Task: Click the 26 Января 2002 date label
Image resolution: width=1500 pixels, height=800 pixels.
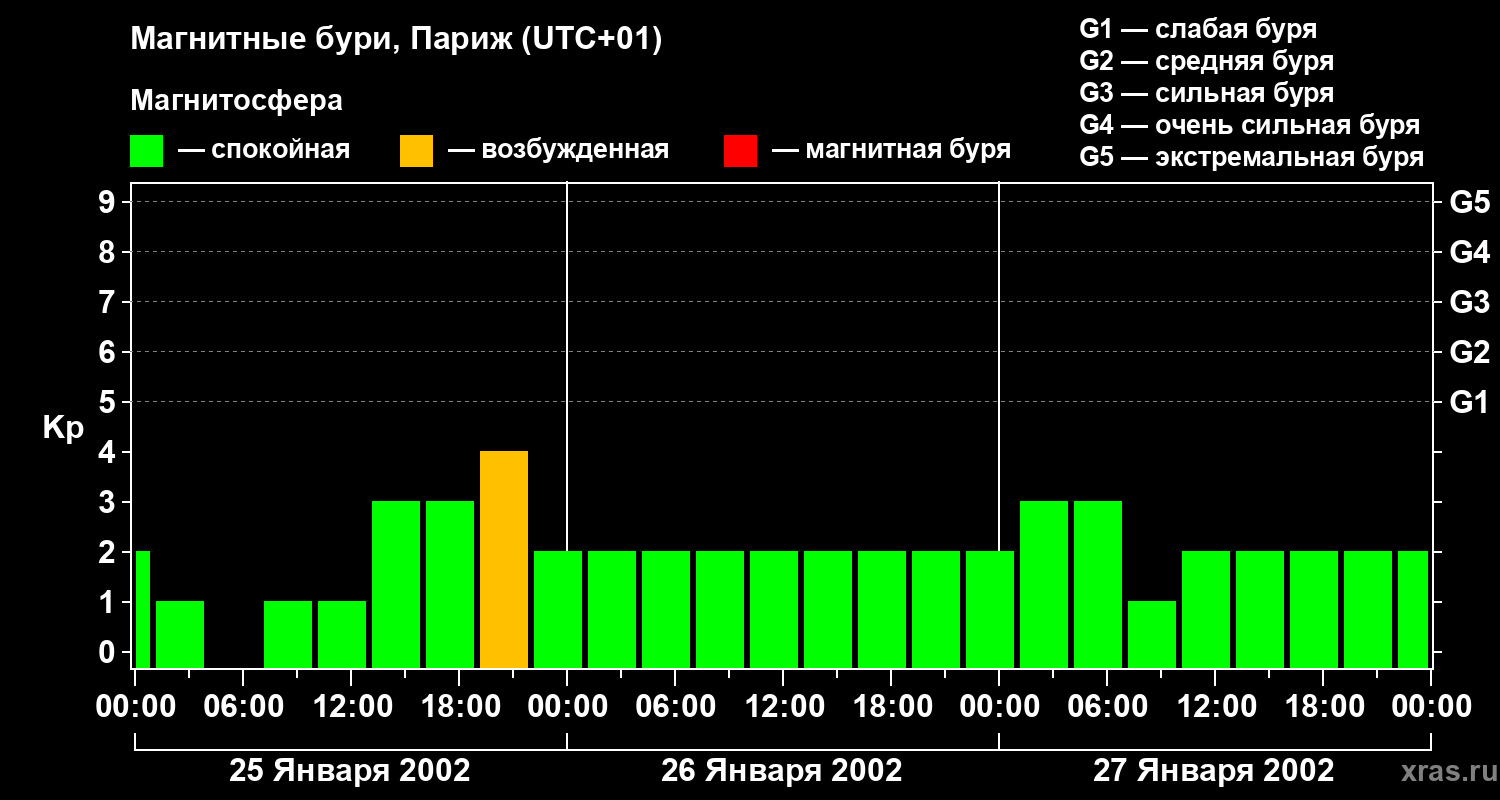Action: click(782, 770)
